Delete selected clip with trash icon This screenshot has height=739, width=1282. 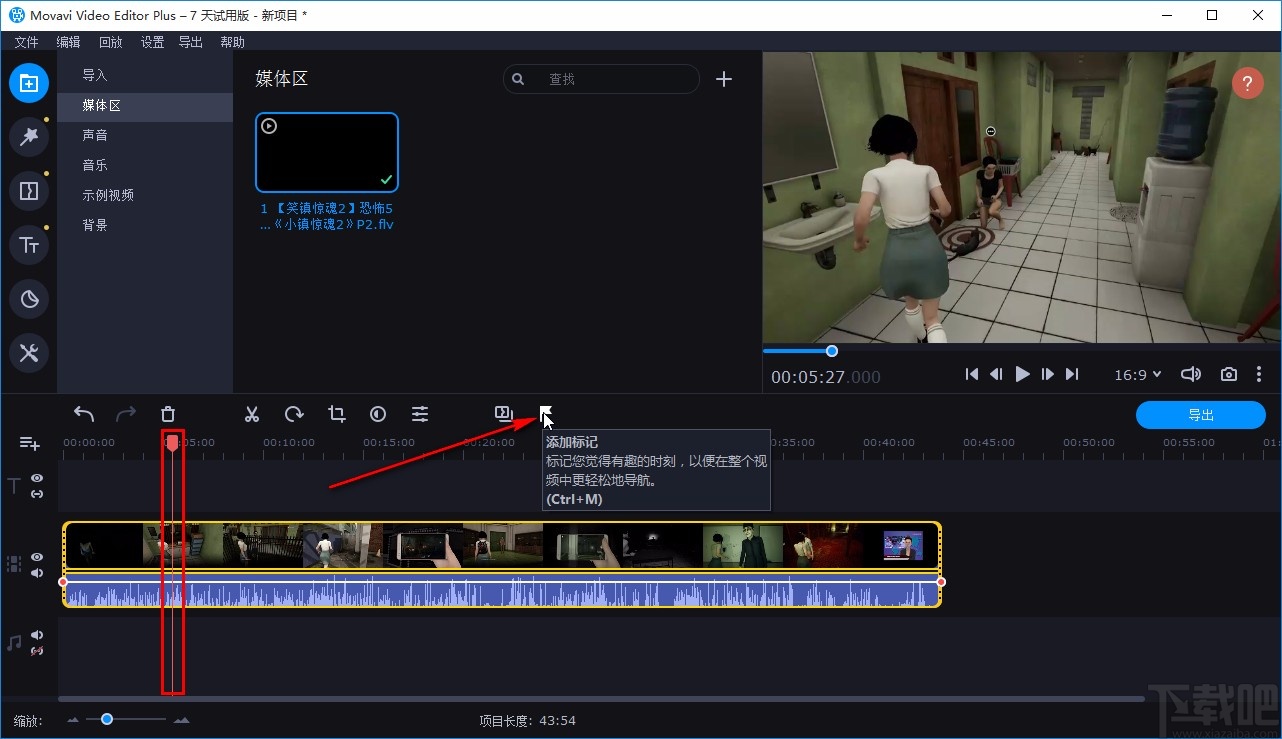coord(168,414)
